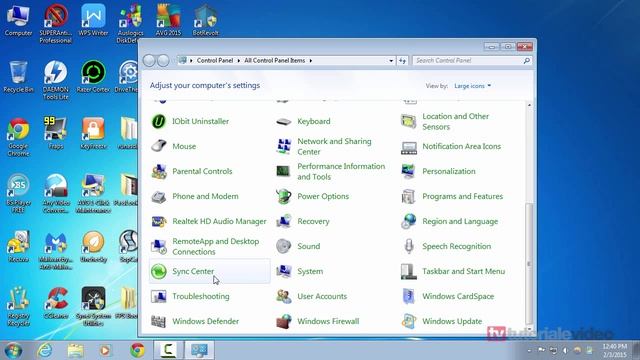Open the Windows Start button
Image resolution: width=640 pixels, height=360 pixels.
coord(13,351)
